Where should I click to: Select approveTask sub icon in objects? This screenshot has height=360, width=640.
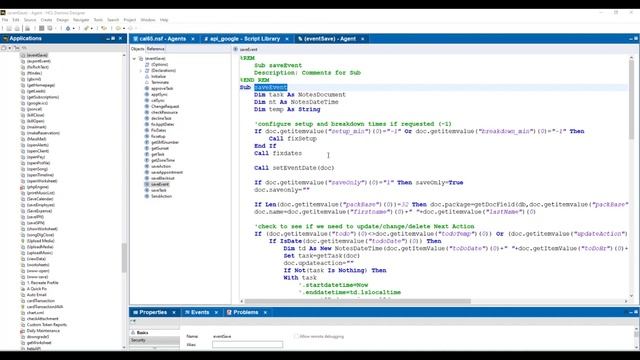[x=147, y=89]
